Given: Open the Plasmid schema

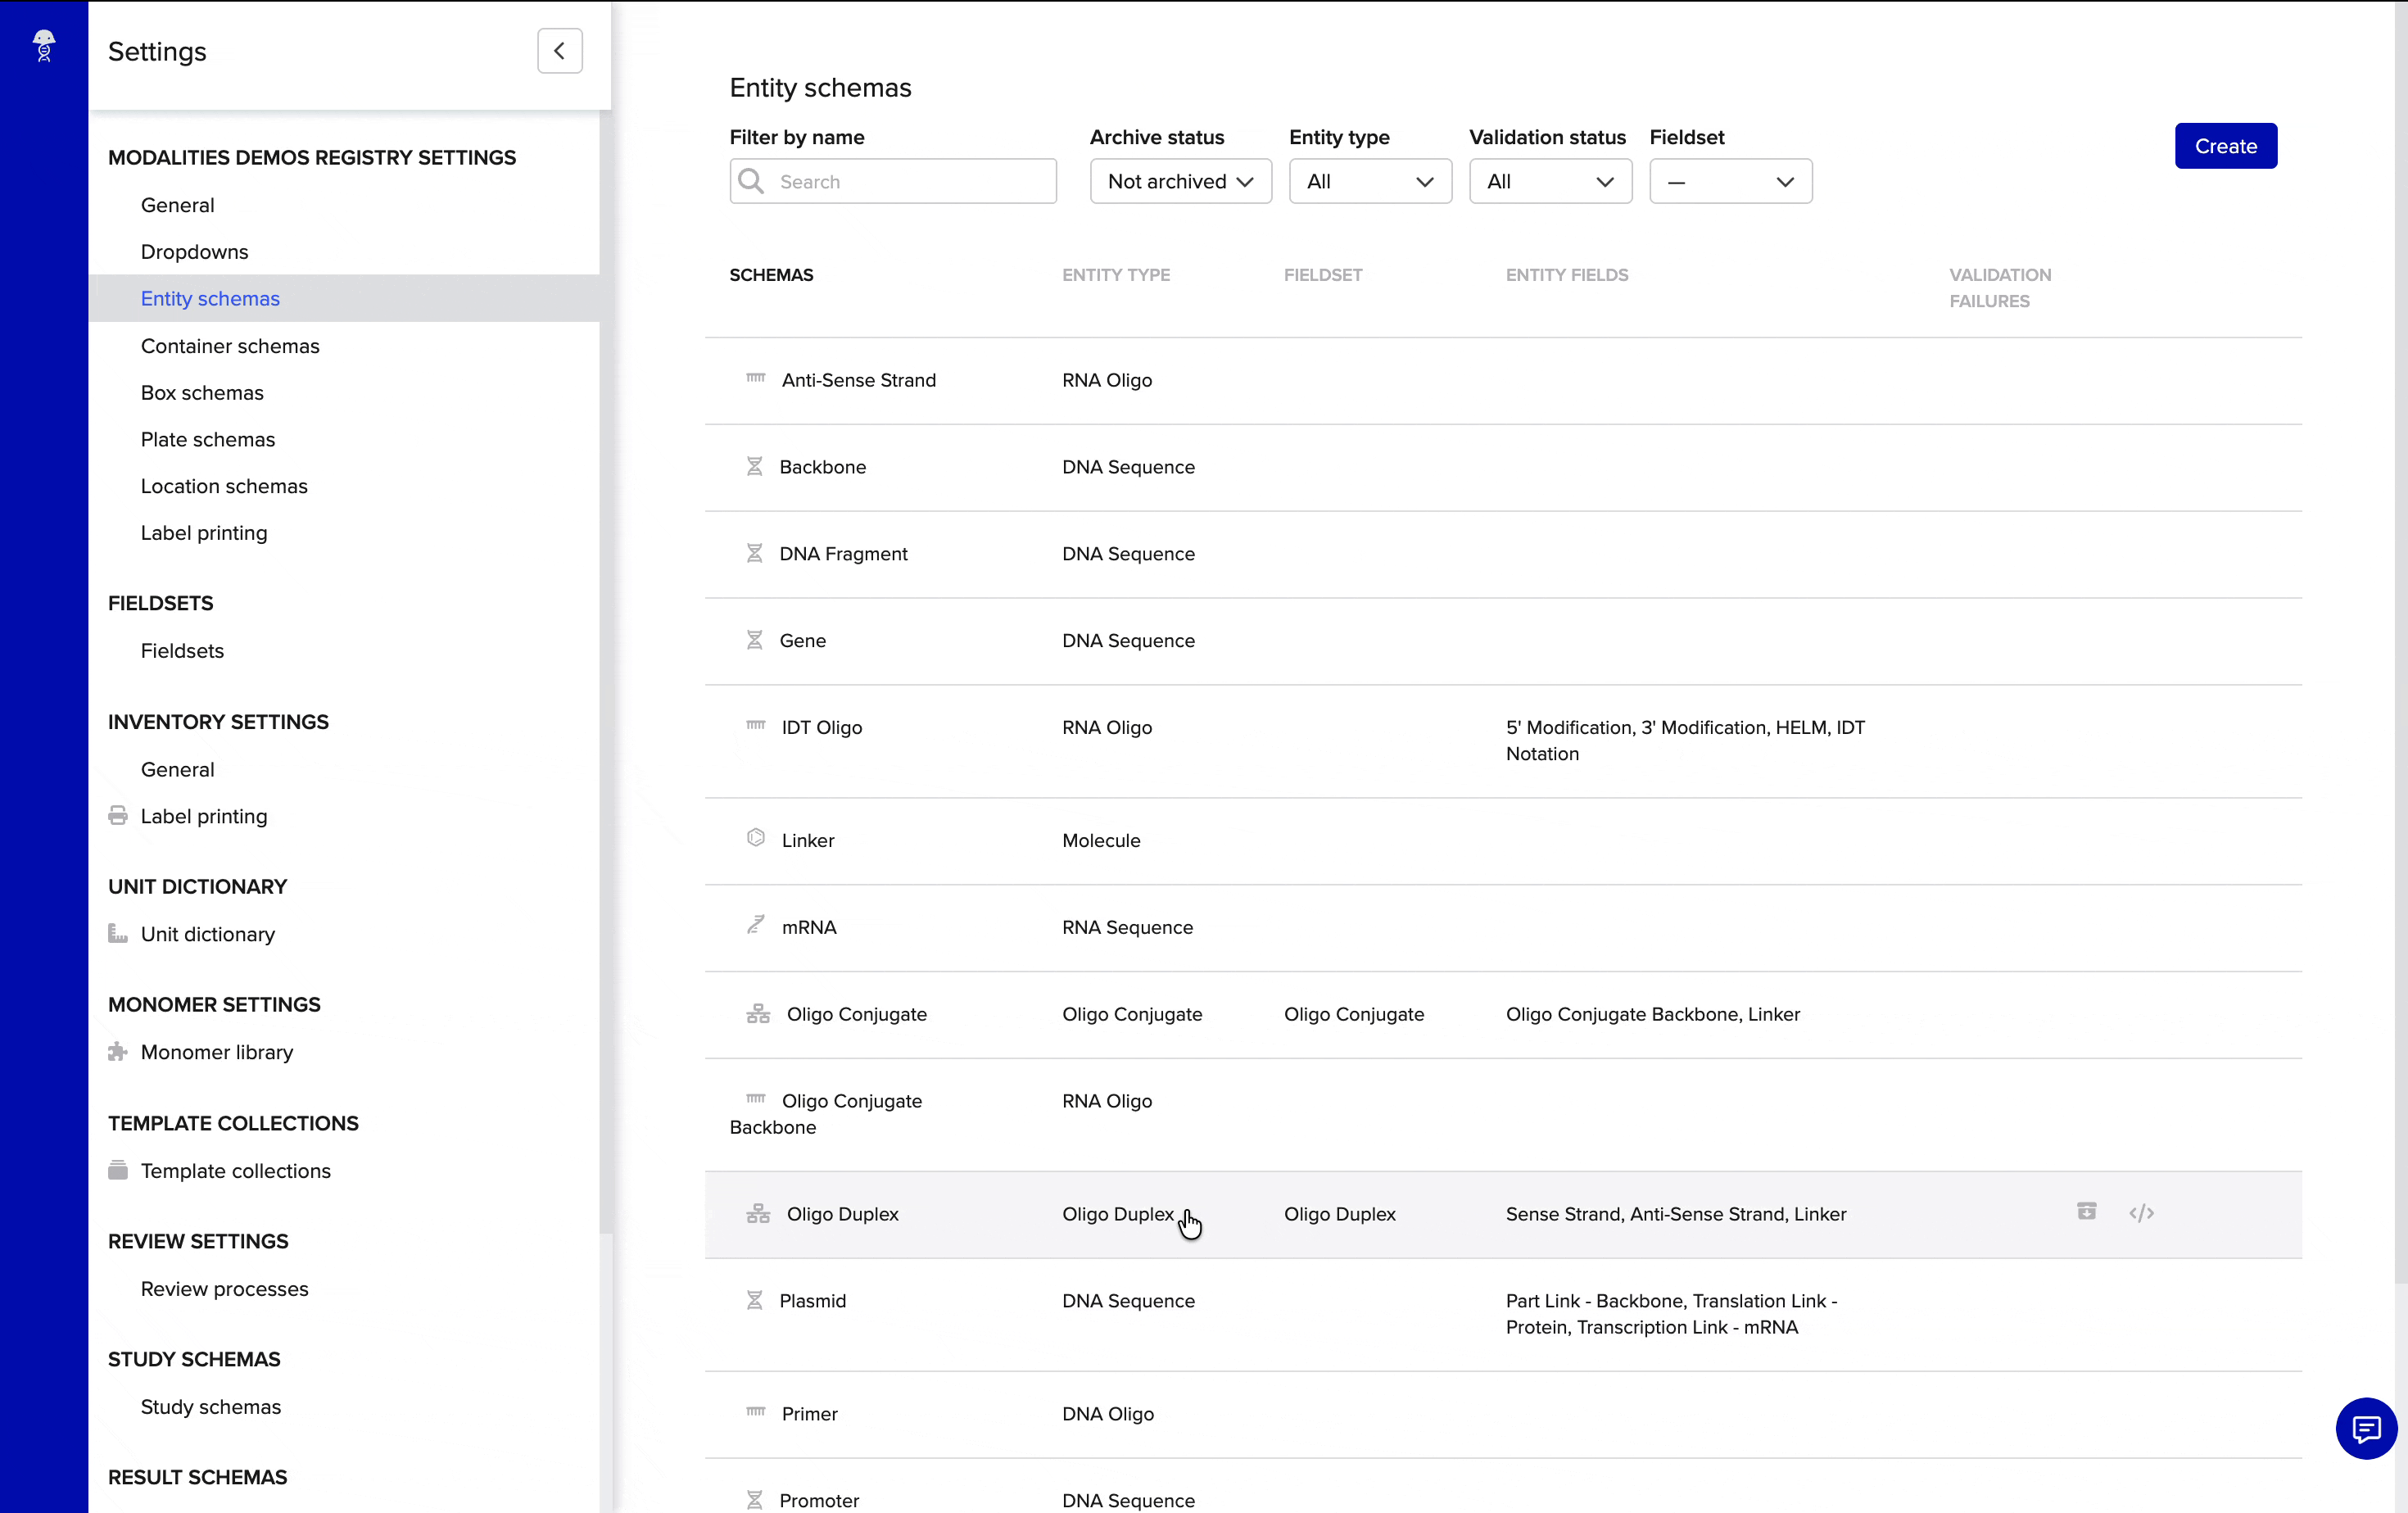Looking at the screenshot, I should point(812,1301).
